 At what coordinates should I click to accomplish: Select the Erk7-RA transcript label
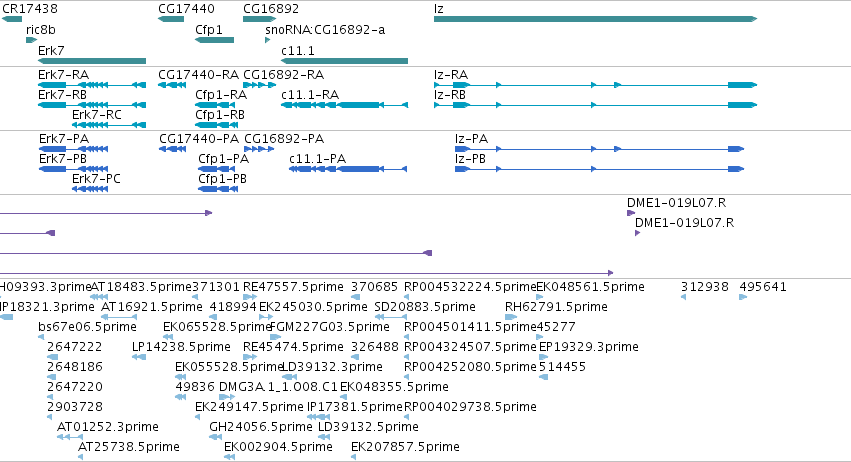[x=63, y=75]
